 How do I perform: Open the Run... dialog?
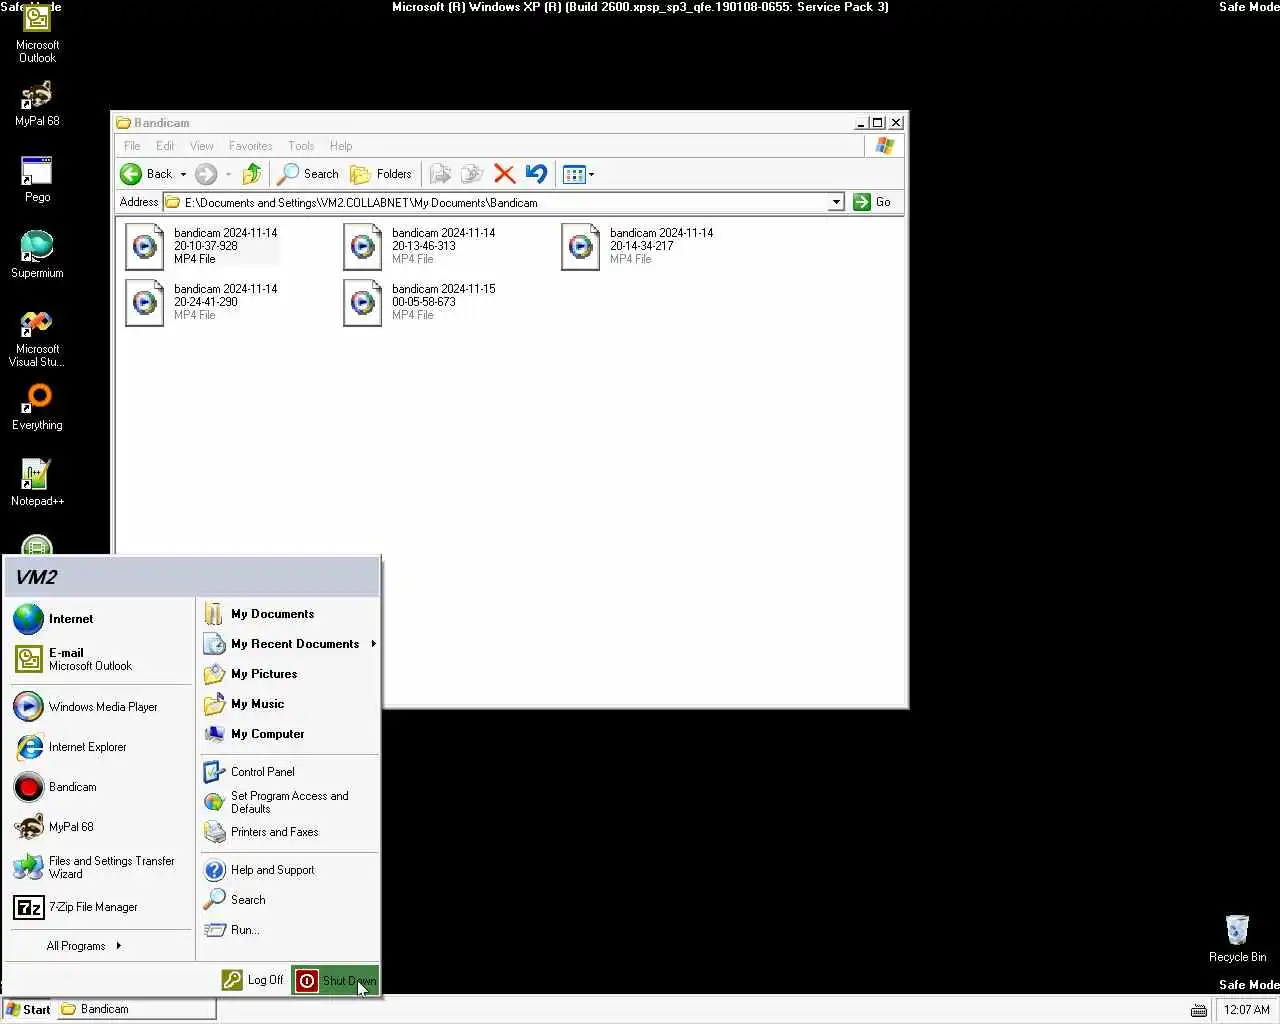pyautogui.click(x=289, y=930)
